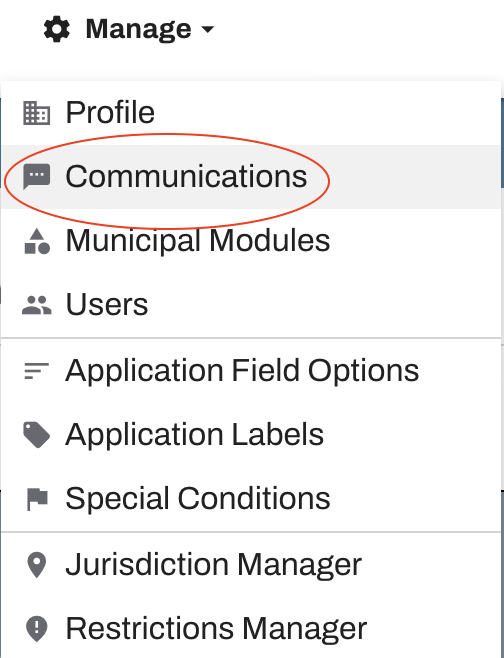Open Application Field Options
This screenshot has height=658, width=504.
click(251, 371)
